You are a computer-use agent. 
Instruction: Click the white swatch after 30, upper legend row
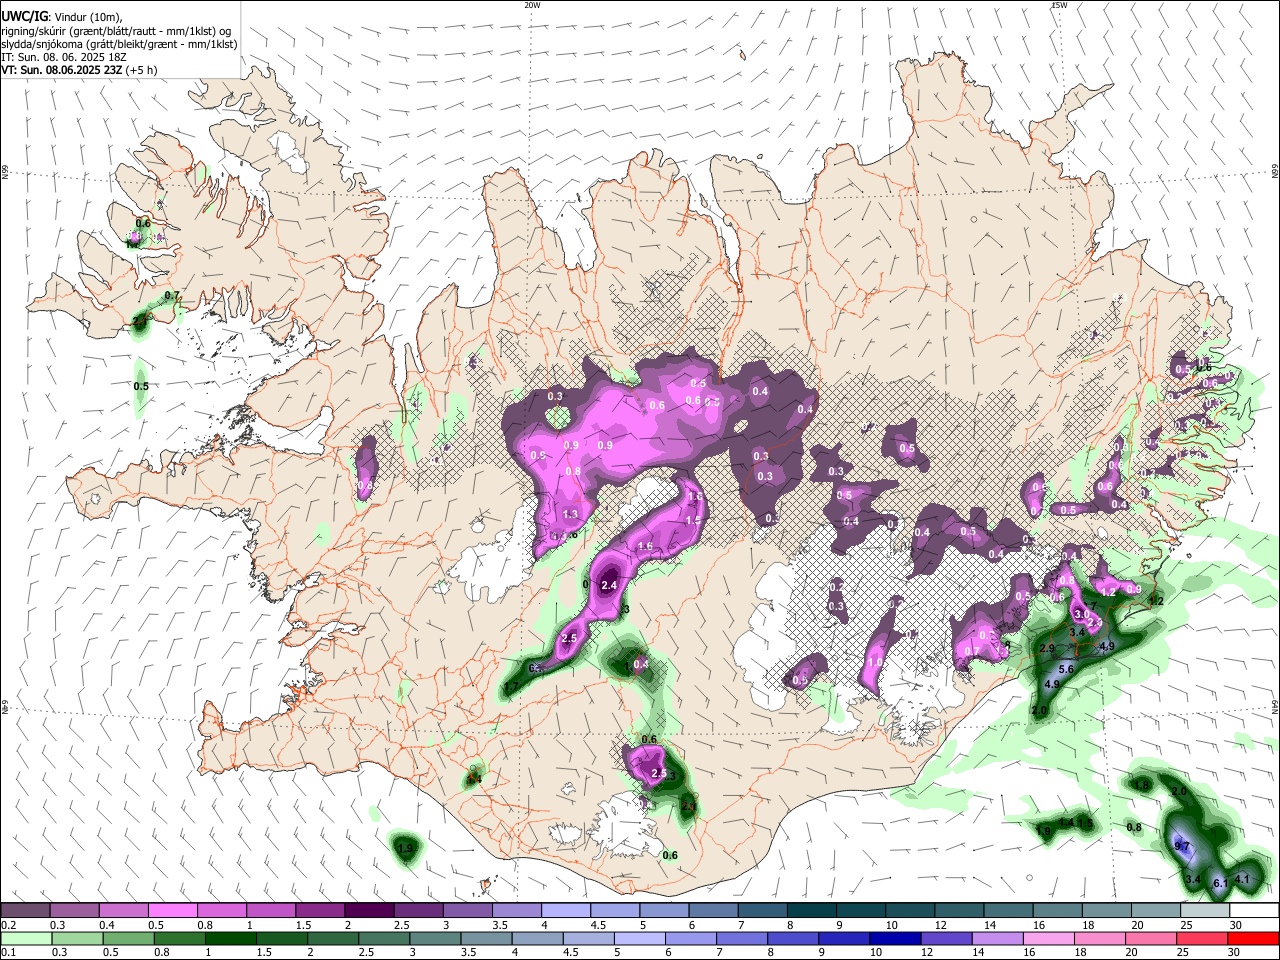[x=1254, y=911]
